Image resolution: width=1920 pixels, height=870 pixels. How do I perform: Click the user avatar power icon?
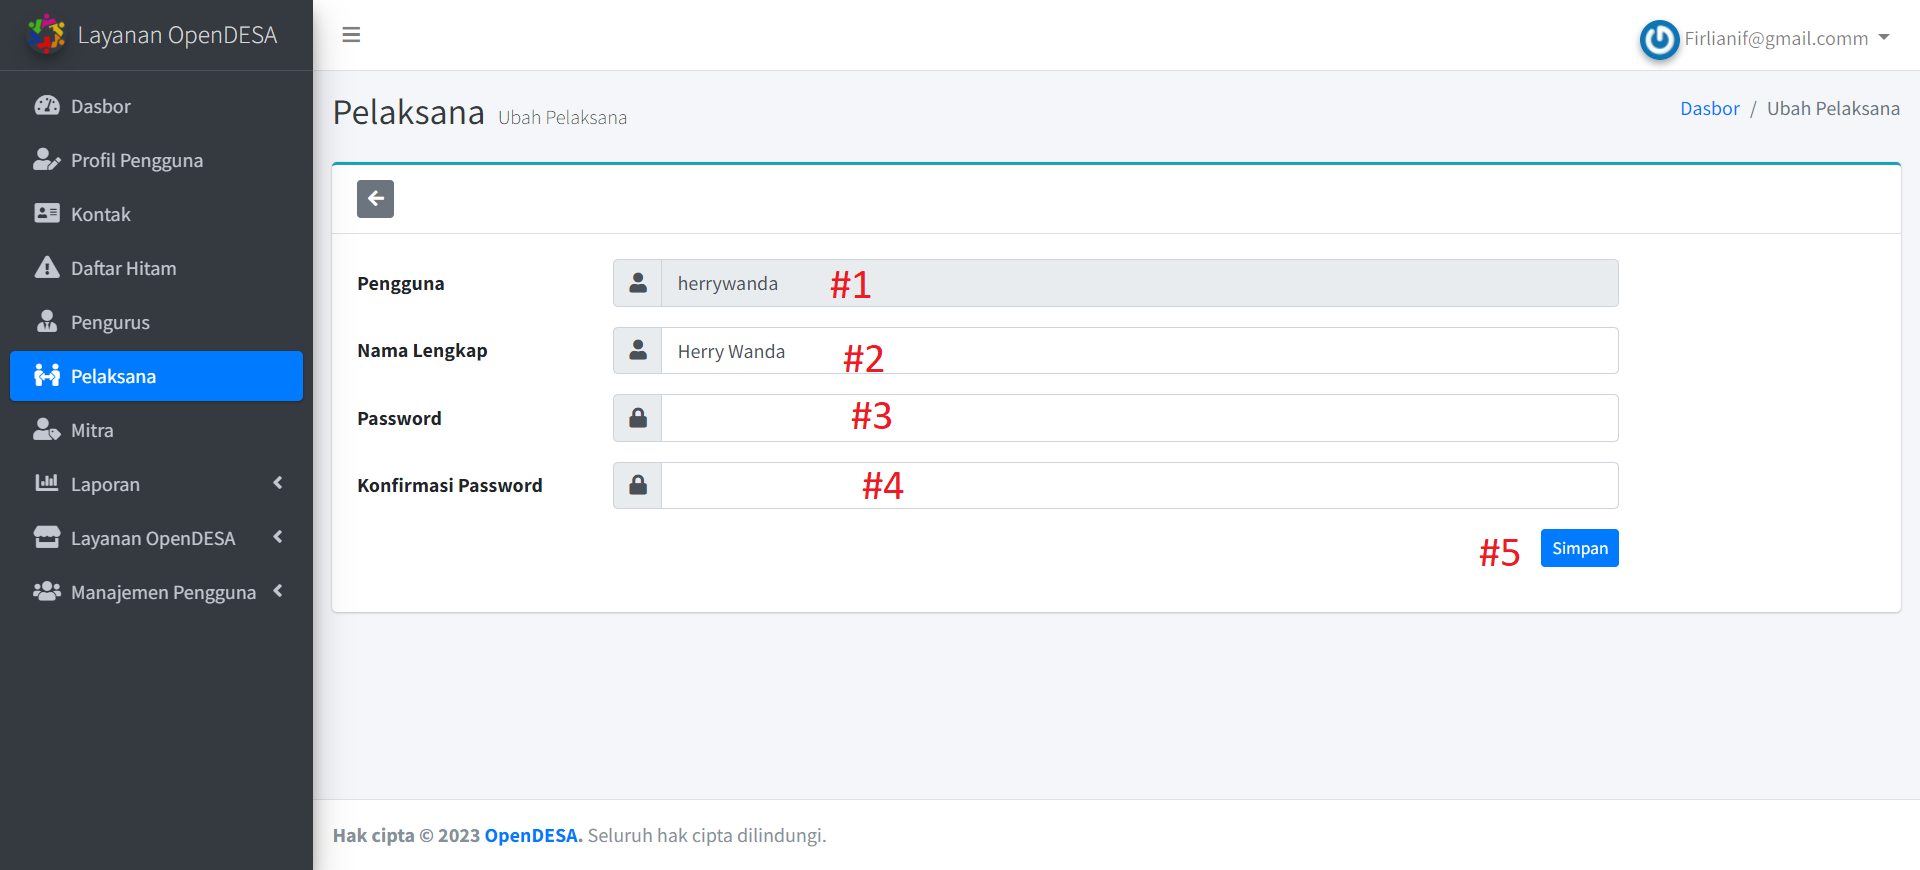1659,39
